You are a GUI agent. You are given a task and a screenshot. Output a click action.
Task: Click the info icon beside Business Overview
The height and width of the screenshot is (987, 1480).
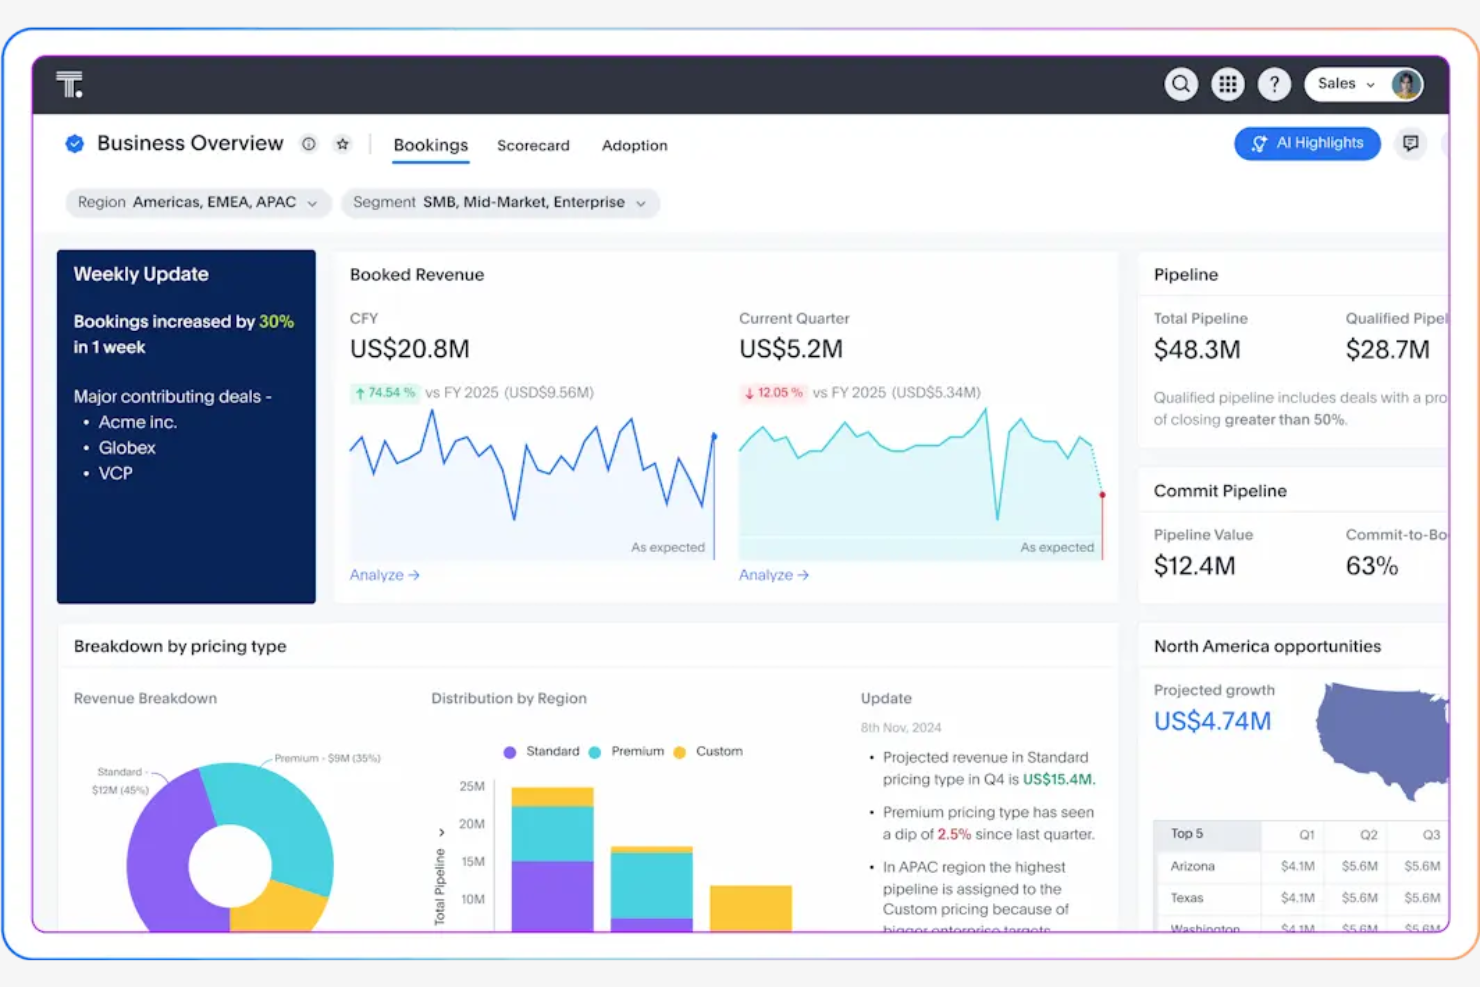pyautogui.click(x=309, y=144)
